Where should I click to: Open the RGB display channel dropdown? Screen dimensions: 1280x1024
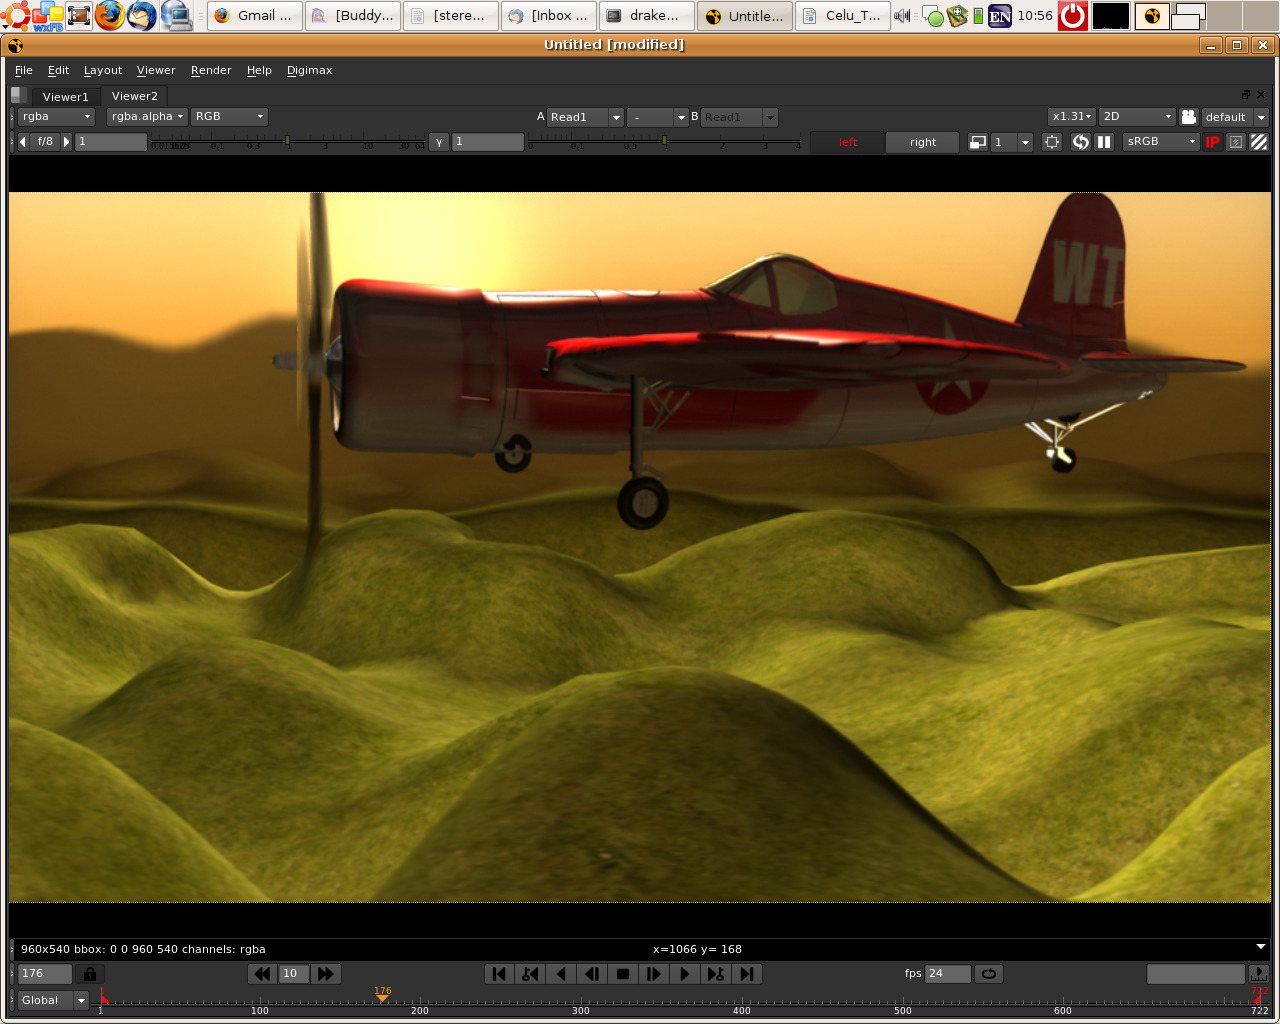click(230, 117)
